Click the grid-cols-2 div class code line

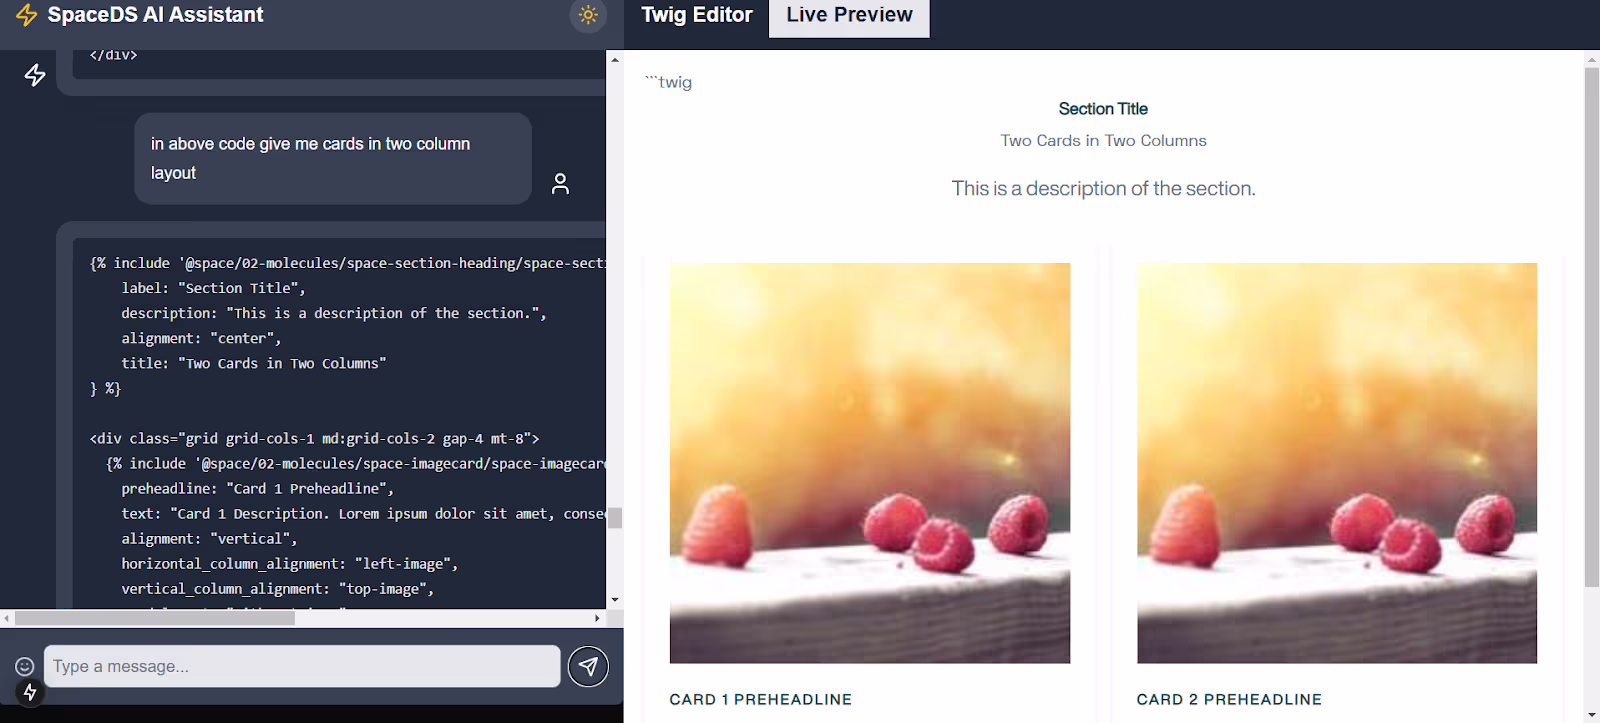pos(314,438)
